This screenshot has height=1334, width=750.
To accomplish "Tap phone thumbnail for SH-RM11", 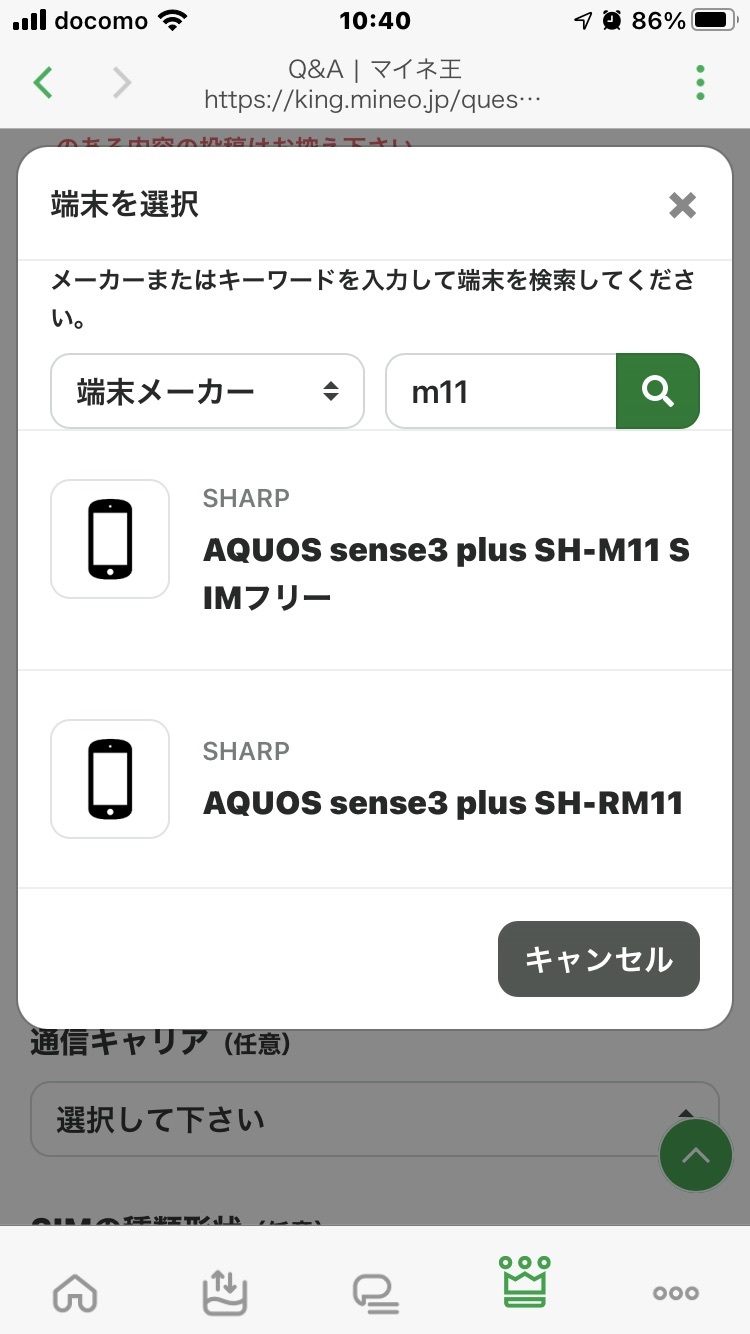I will pyautogui.click(x=110, y=779).
